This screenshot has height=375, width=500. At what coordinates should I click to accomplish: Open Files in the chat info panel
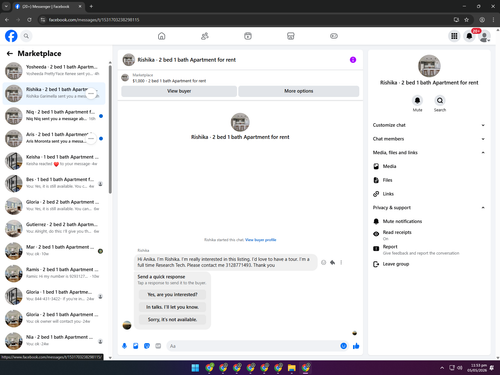(x=428, y=180)
